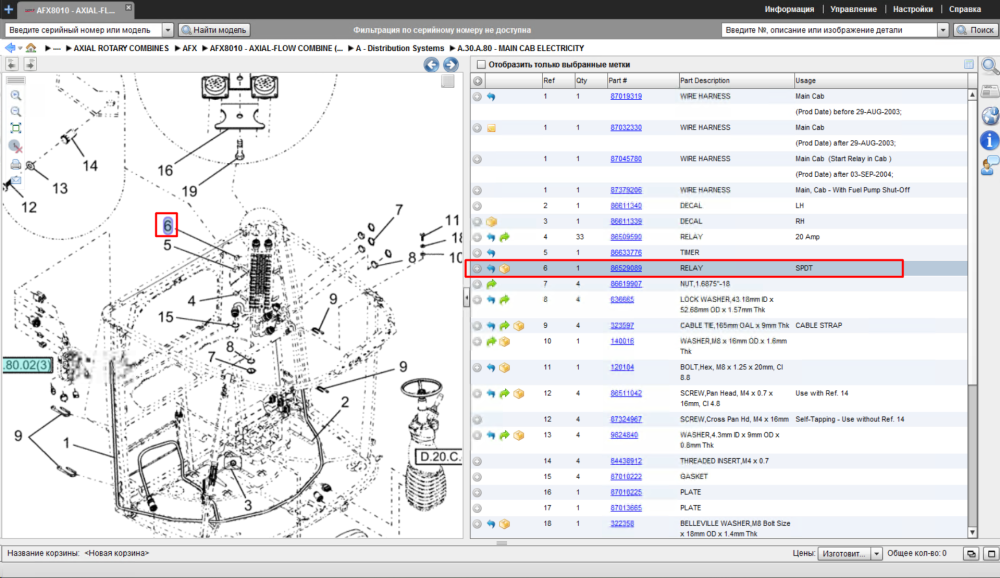The image size is (1000, 578).
Task: Open part number 86529089 link
Action: (x=626, y=269)
